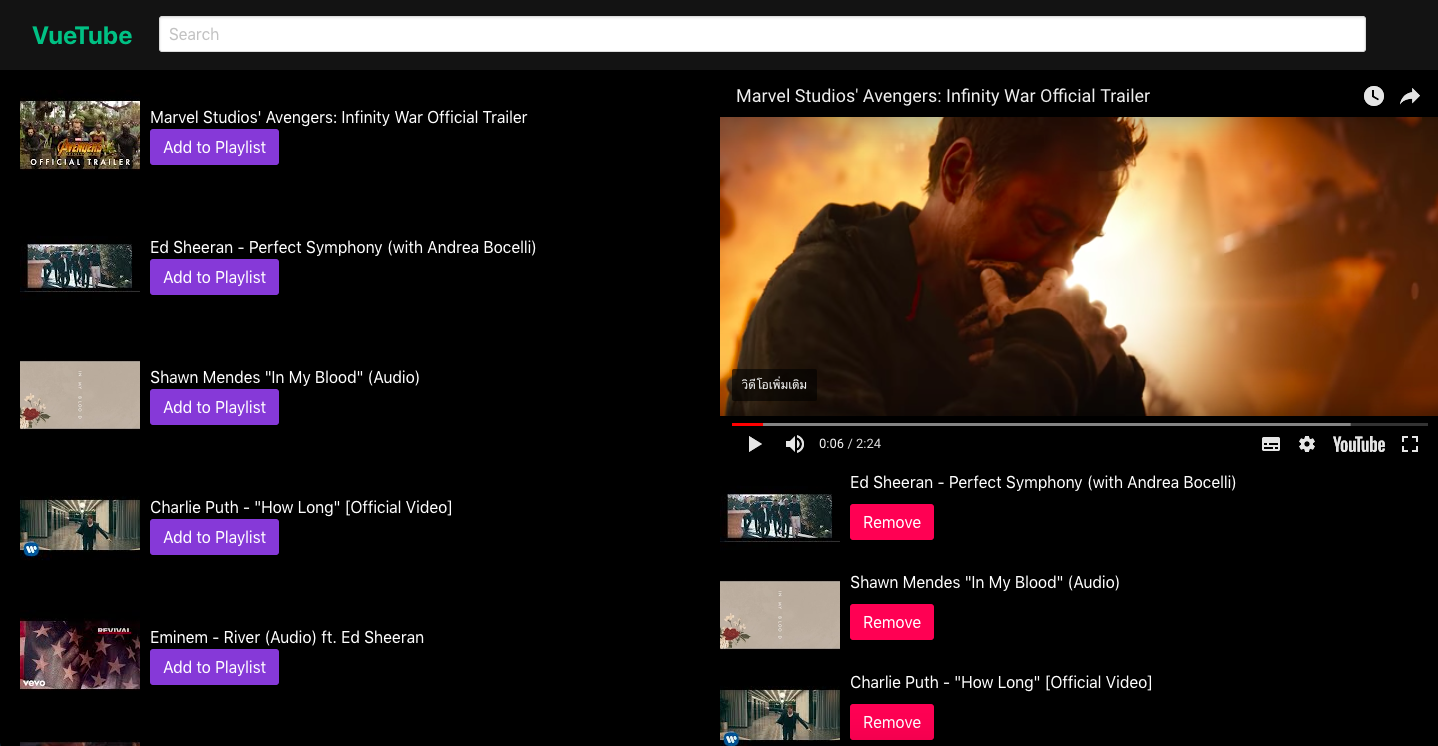
Task: Click the VueTube logo
Action: (x=82, y=35)
